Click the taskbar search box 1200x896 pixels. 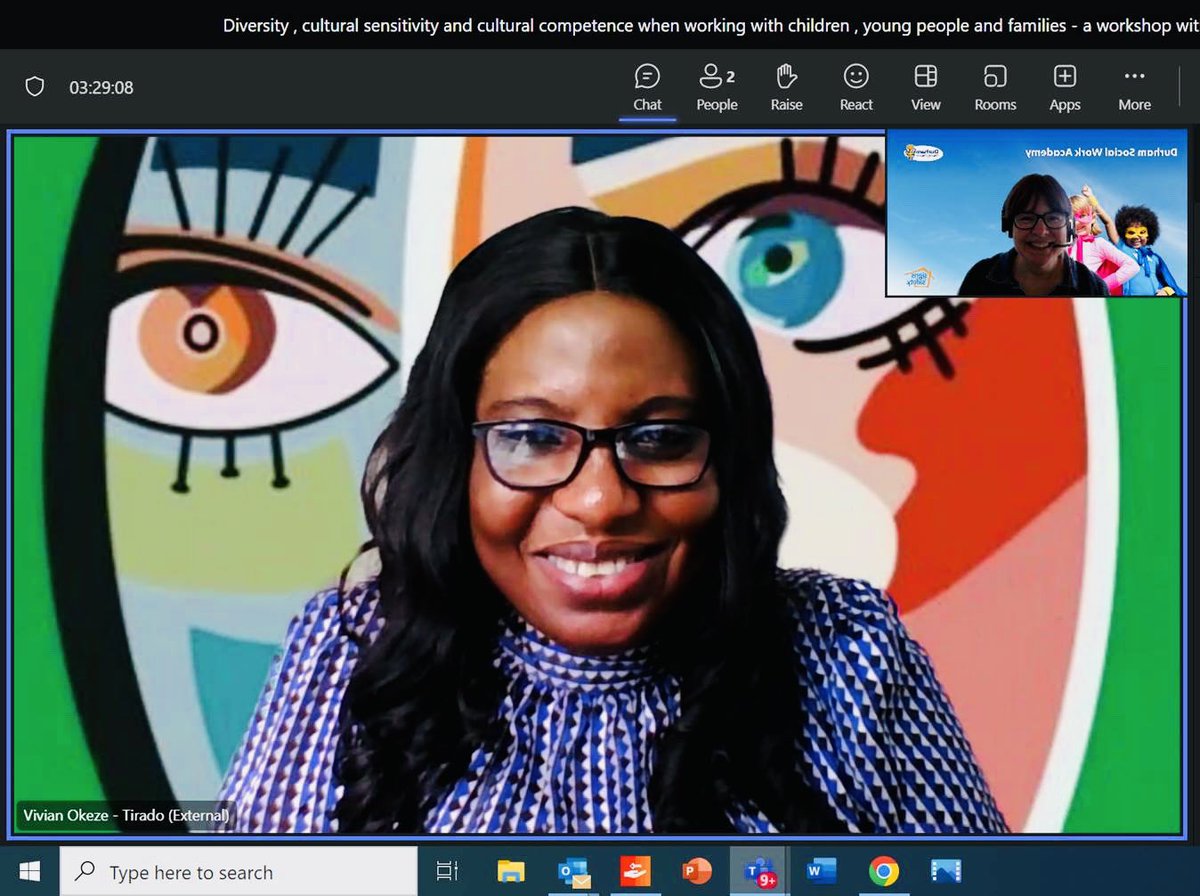[x=239, y=872]
